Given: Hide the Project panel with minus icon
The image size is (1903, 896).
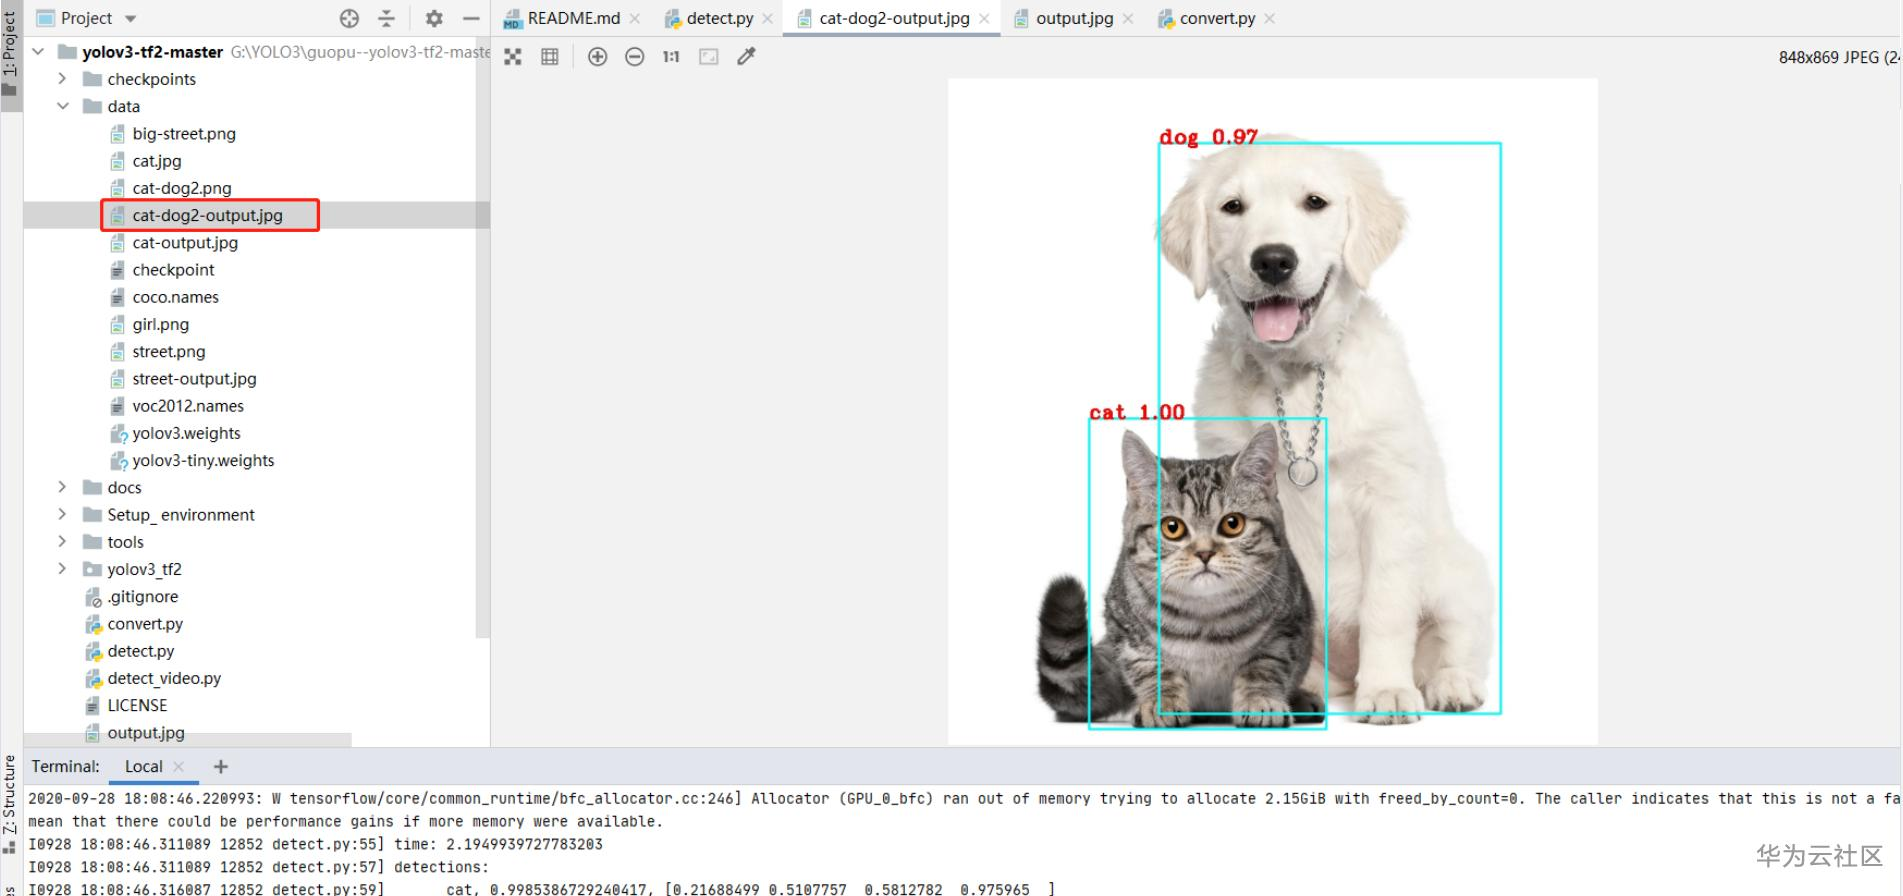Looking at the screenshot, I should tap(471, 18).
